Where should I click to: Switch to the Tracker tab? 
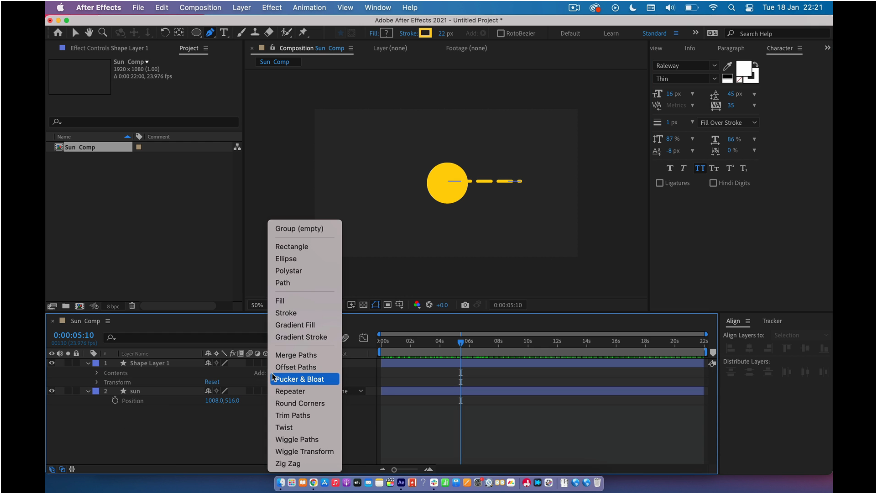(772, 321)
